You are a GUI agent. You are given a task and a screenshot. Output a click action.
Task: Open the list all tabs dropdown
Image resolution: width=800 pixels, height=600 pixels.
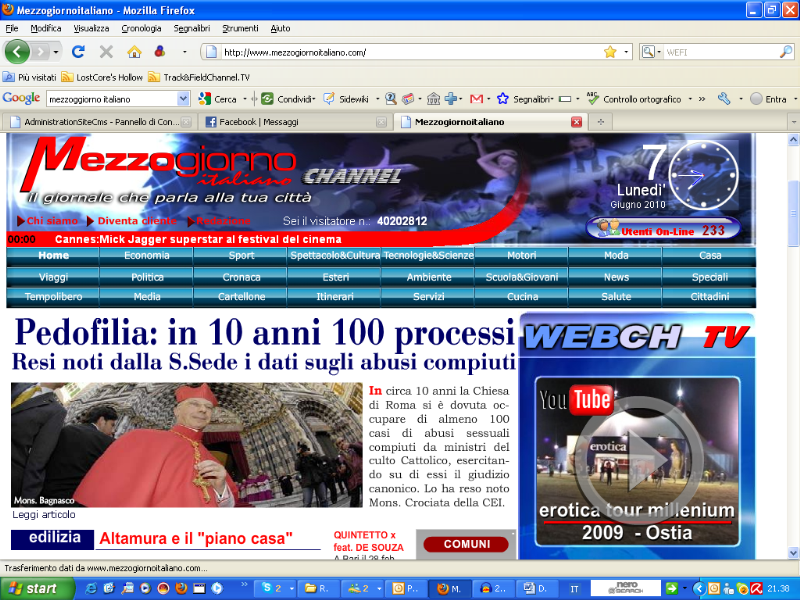click(793, 122)
